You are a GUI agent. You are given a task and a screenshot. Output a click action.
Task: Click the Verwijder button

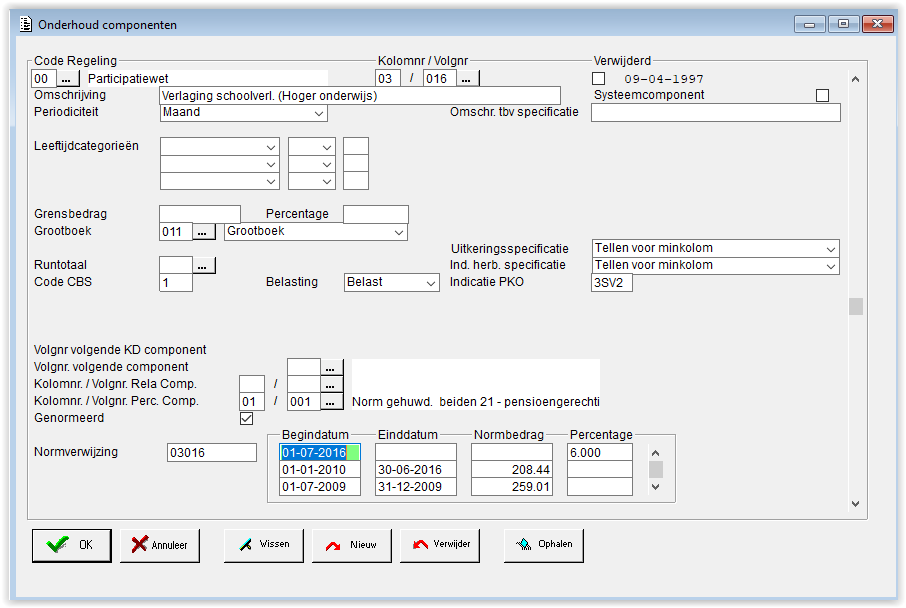tap(440, 545)
